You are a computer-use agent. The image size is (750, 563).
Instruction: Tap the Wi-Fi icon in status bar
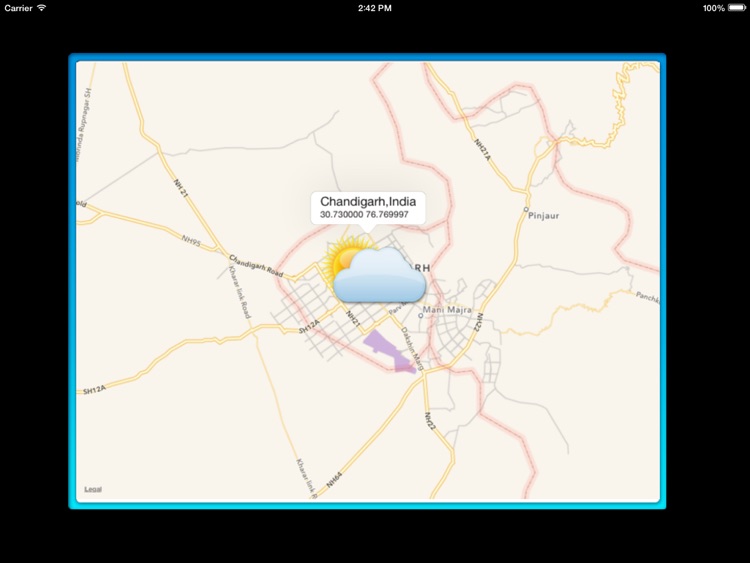coord(42,8)
